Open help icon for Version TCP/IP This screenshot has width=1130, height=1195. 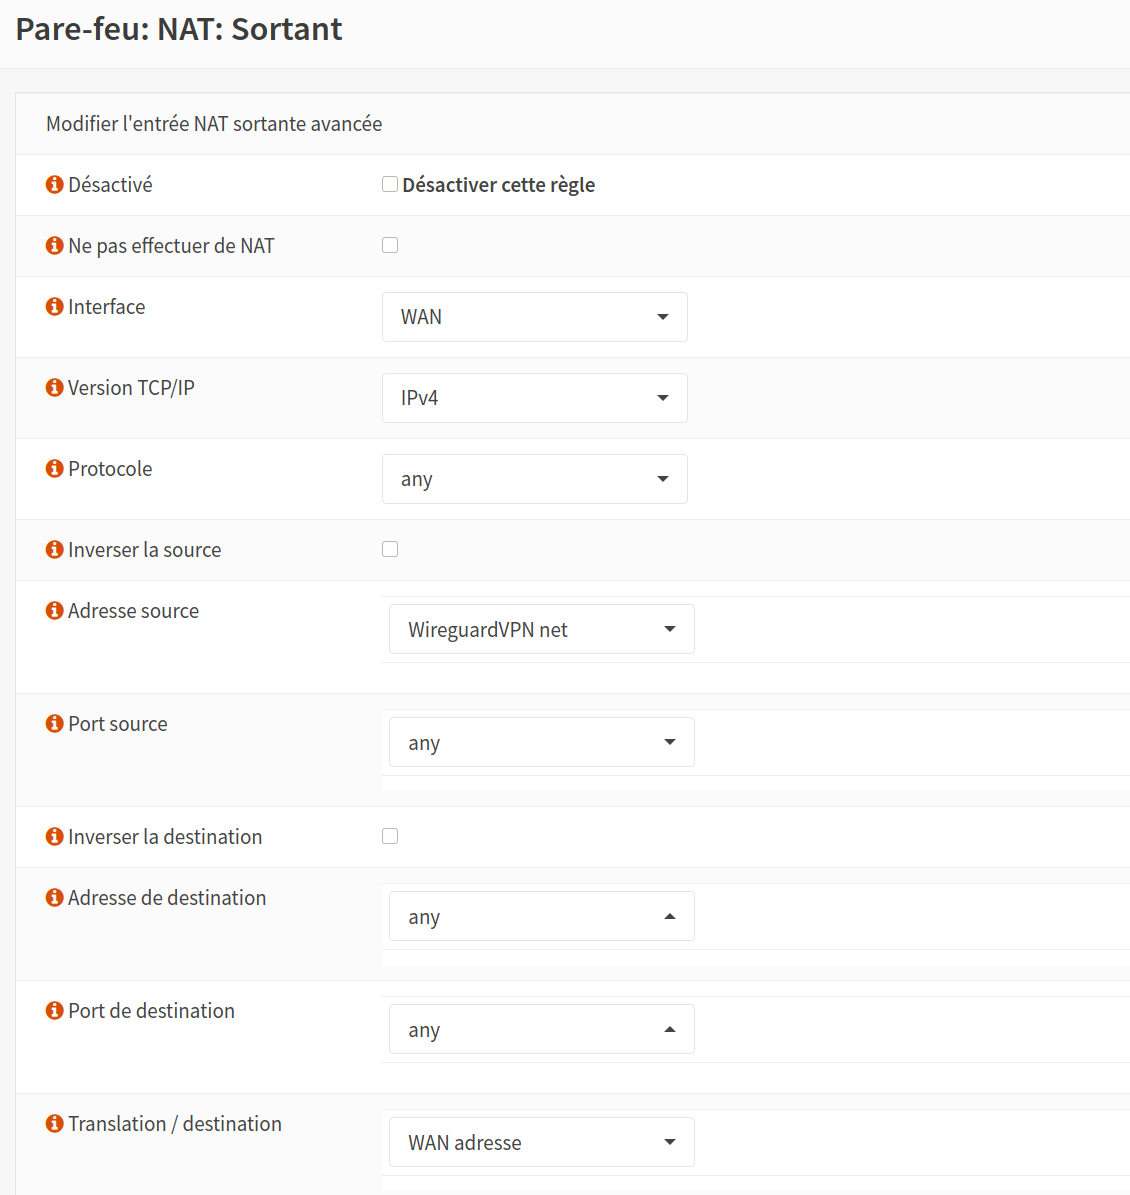tap(55, 388)
